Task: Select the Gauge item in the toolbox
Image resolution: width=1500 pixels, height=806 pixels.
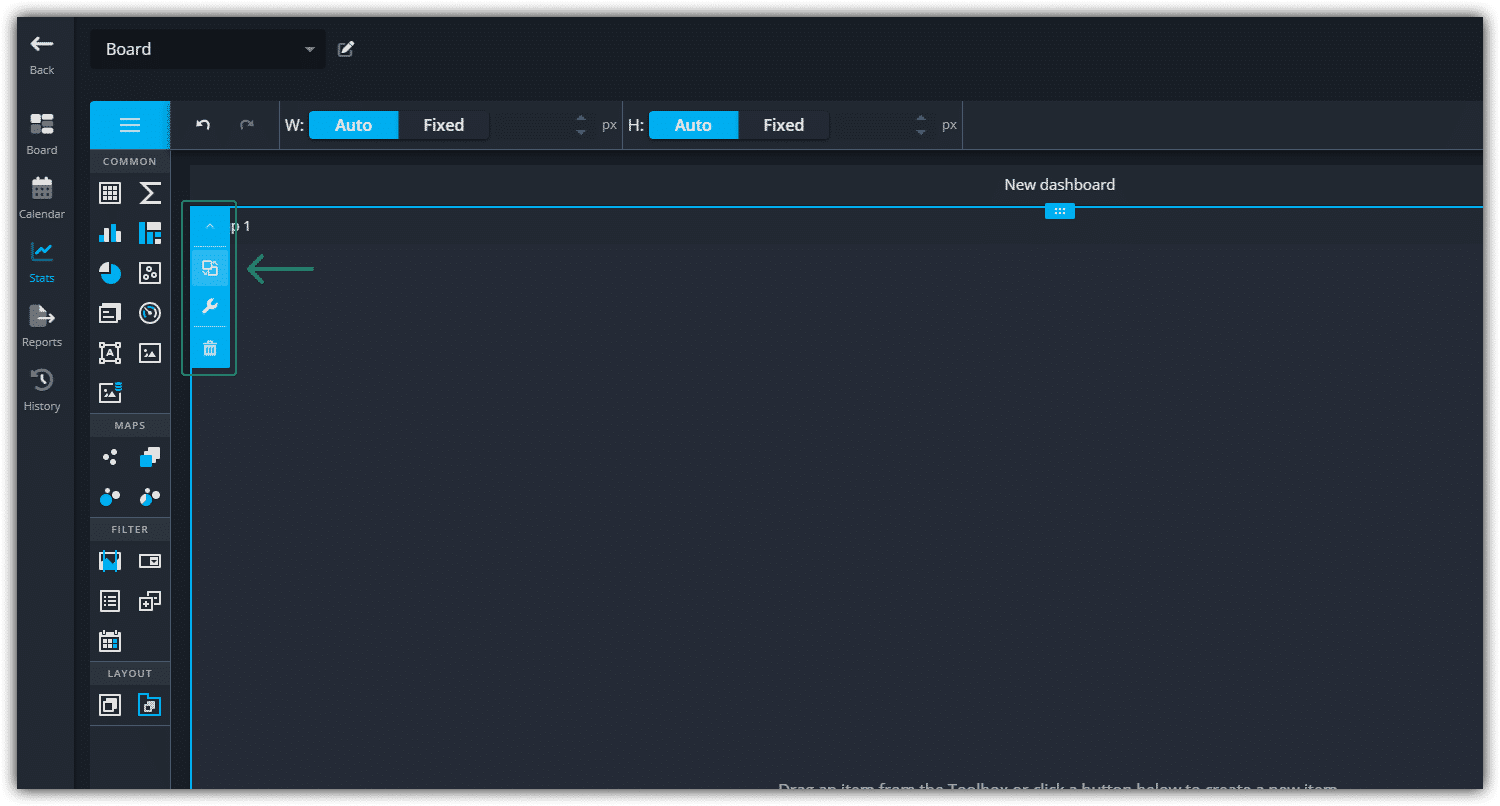Action: pos(150,313)
